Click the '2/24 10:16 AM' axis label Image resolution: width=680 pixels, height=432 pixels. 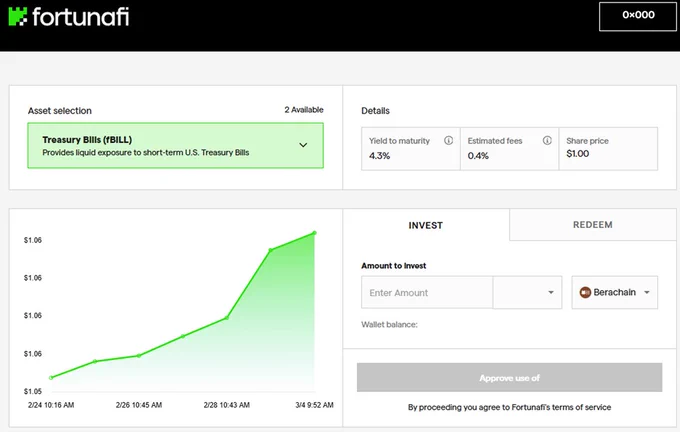click(x=51, y=405)
